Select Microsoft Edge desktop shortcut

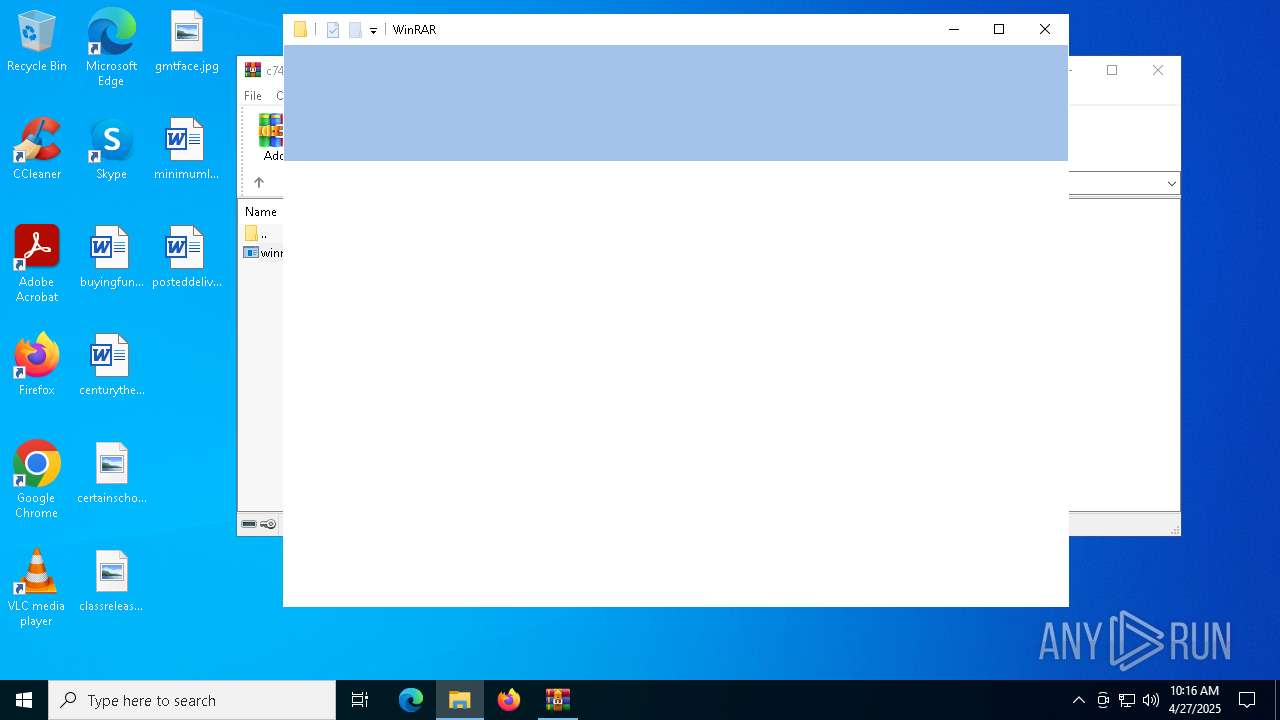coord(111,48)
